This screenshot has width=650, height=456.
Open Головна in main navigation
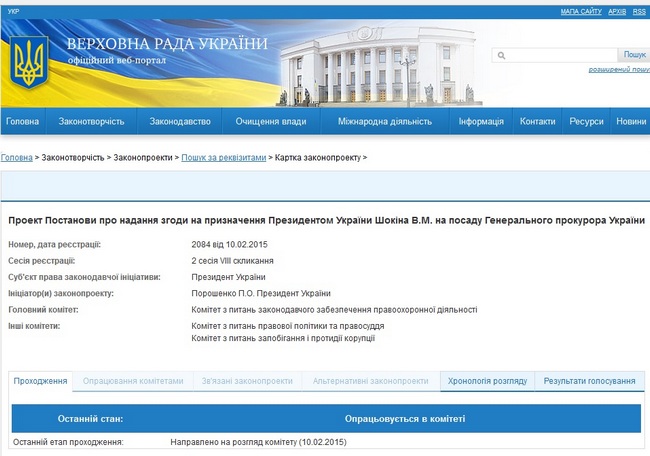(22, 121)
